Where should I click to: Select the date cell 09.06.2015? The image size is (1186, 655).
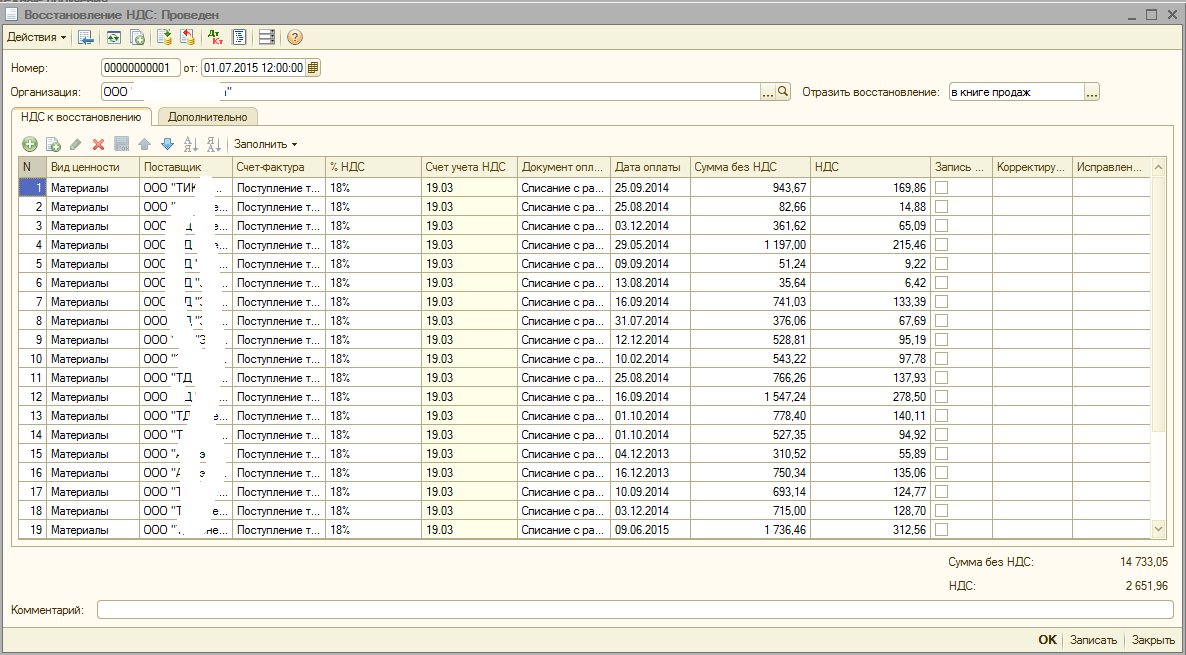650,529
